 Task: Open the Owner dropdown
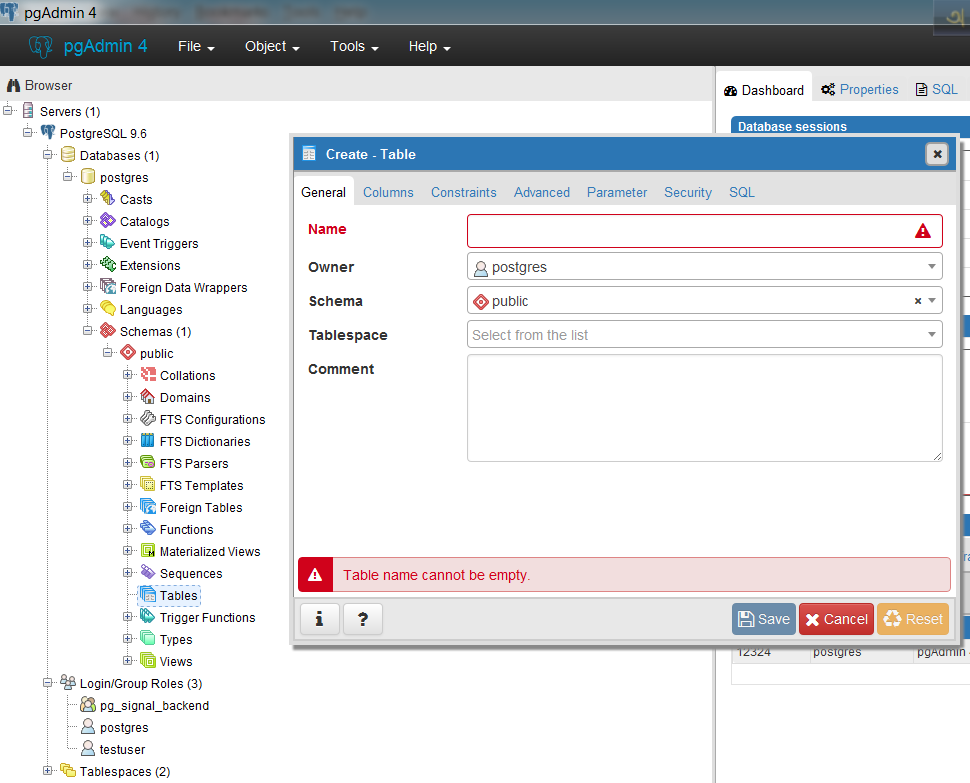(931, 267)
